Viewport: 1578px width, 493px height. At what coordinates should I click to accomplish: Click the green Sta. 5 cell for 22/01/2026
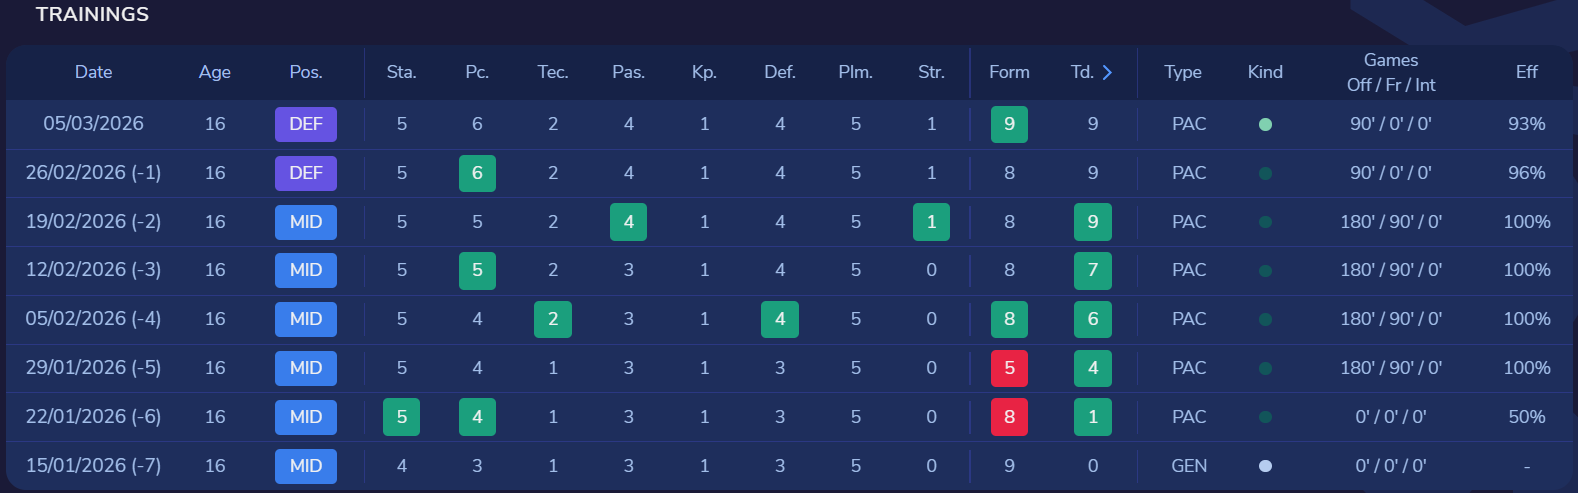pyautogui.click(x=401, y=417)
